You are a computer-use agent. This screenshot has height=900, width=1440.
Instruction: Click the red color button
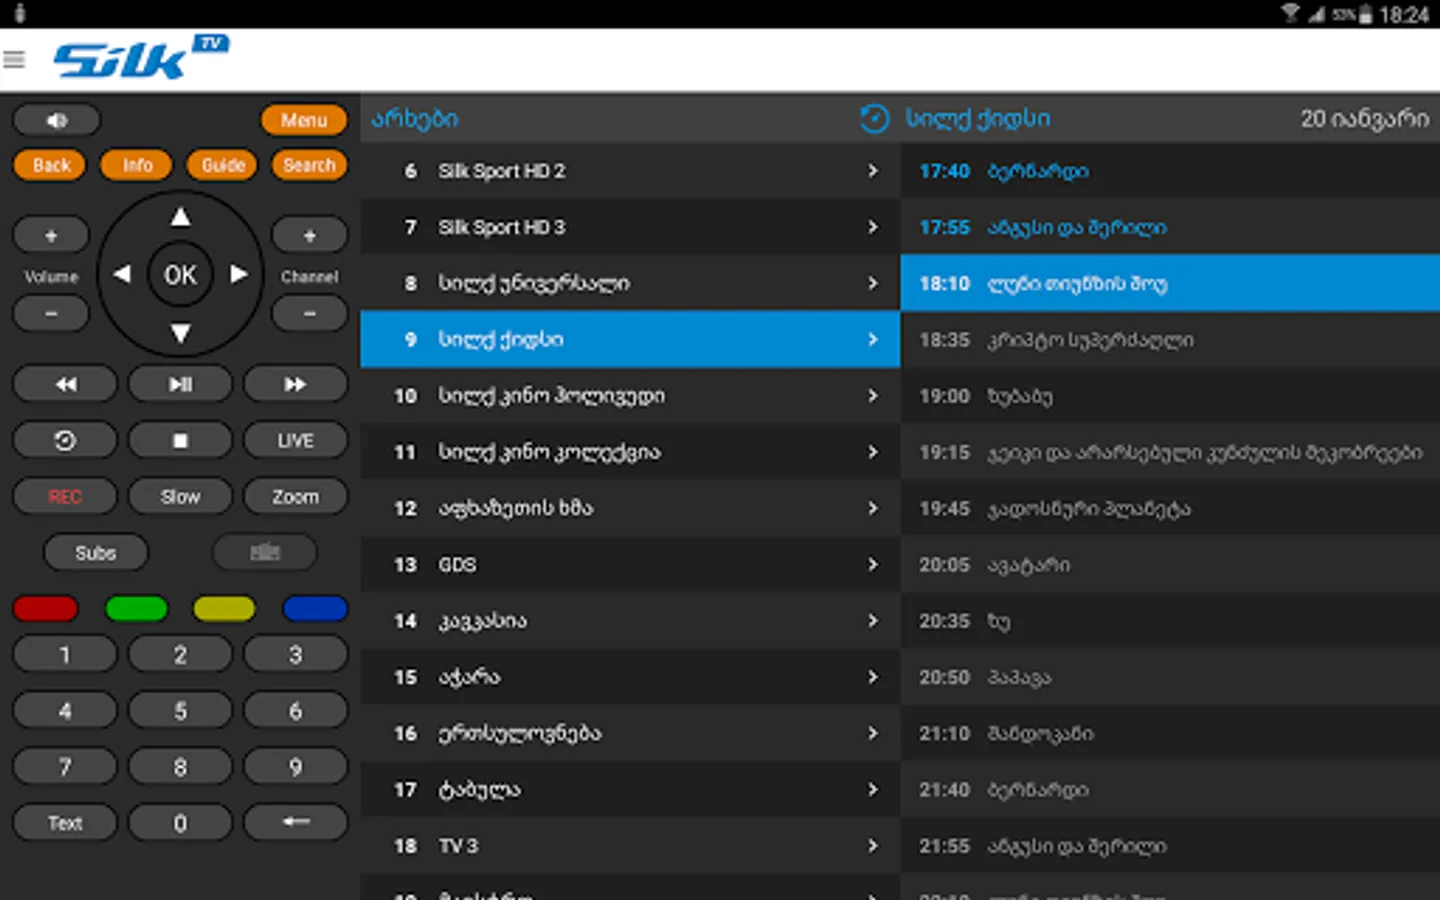click(45, 608)
